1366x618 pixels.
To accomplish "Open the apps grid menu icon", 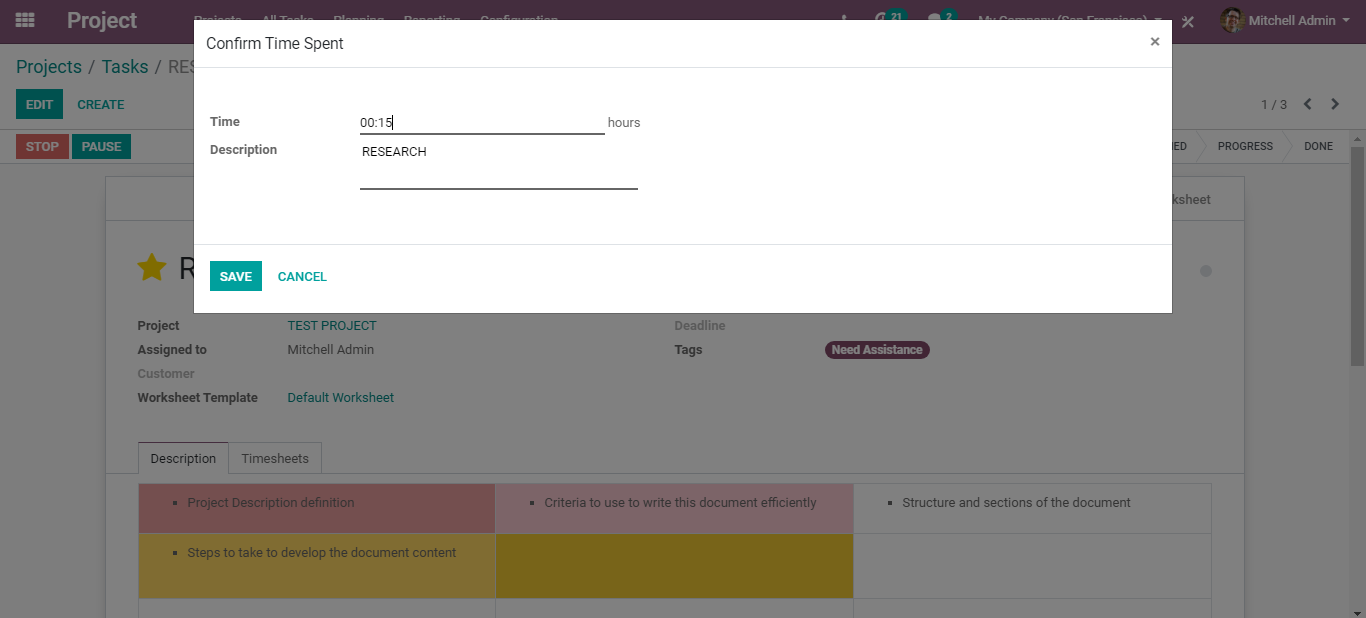I will pyautogui.click(x=25, y=20).
